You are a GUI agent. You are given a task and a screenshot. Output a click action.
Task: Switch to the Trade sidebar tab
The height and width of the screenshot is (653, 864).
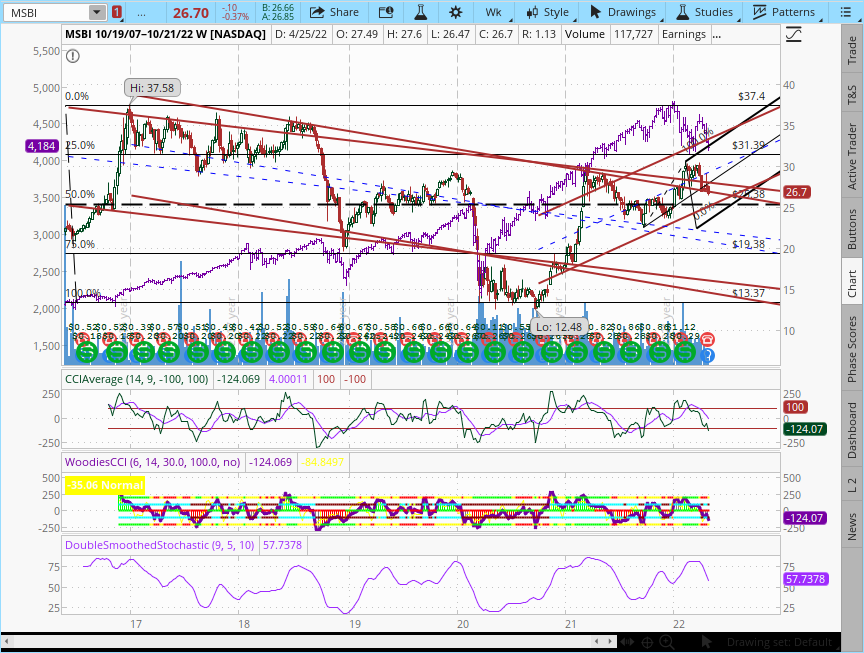tap(852, 50)
